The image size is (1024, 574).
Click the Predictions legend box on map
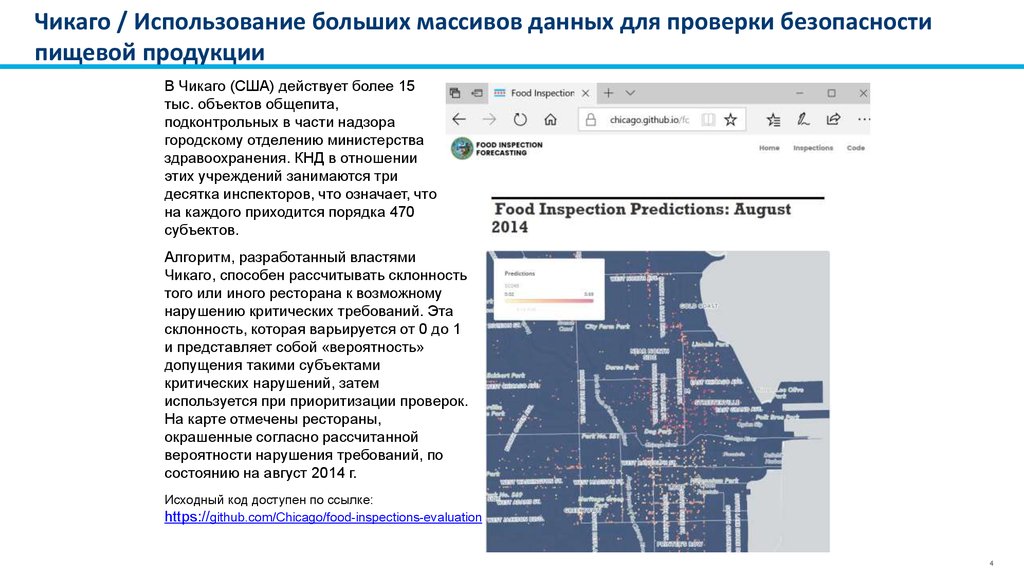(x=549, y=289)
